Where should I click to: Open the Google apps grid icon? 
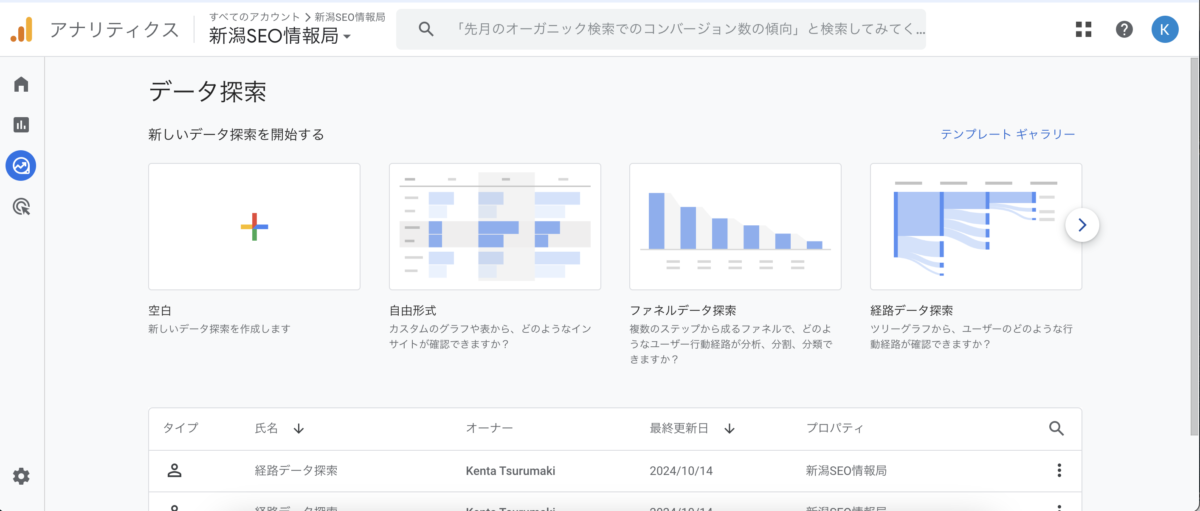click(x=1083, y=29)
